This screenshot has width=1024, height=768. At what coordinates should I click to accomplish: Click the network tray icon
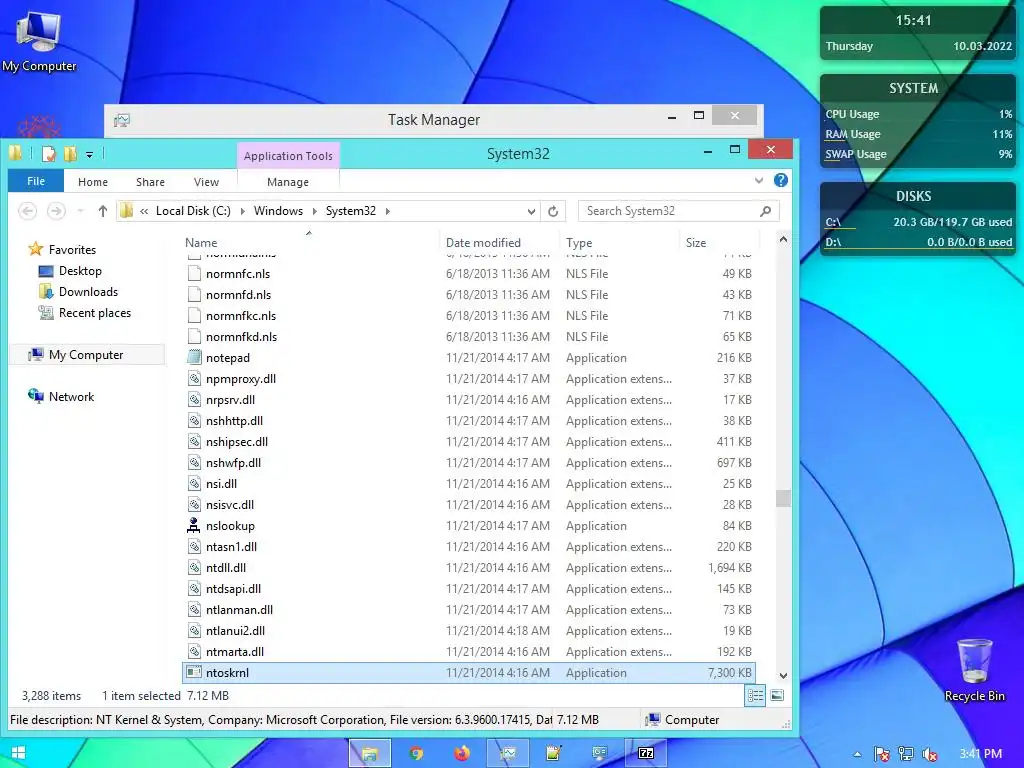point(906,754)
